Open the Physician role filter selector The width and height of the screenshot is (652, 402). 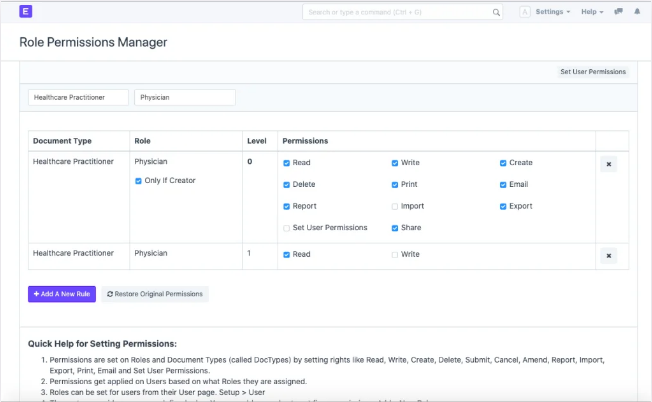point(184,98)
